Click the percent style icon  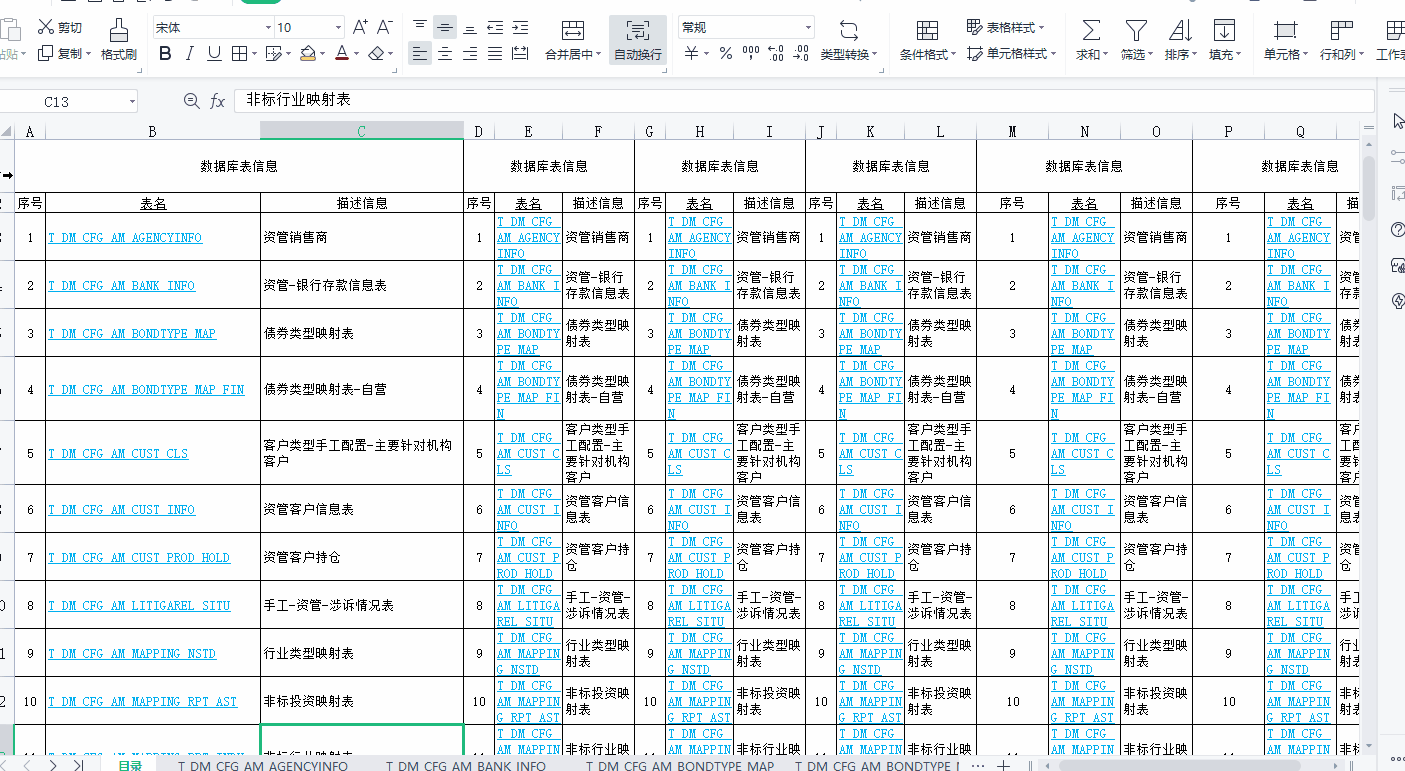[x=726, y=54]
